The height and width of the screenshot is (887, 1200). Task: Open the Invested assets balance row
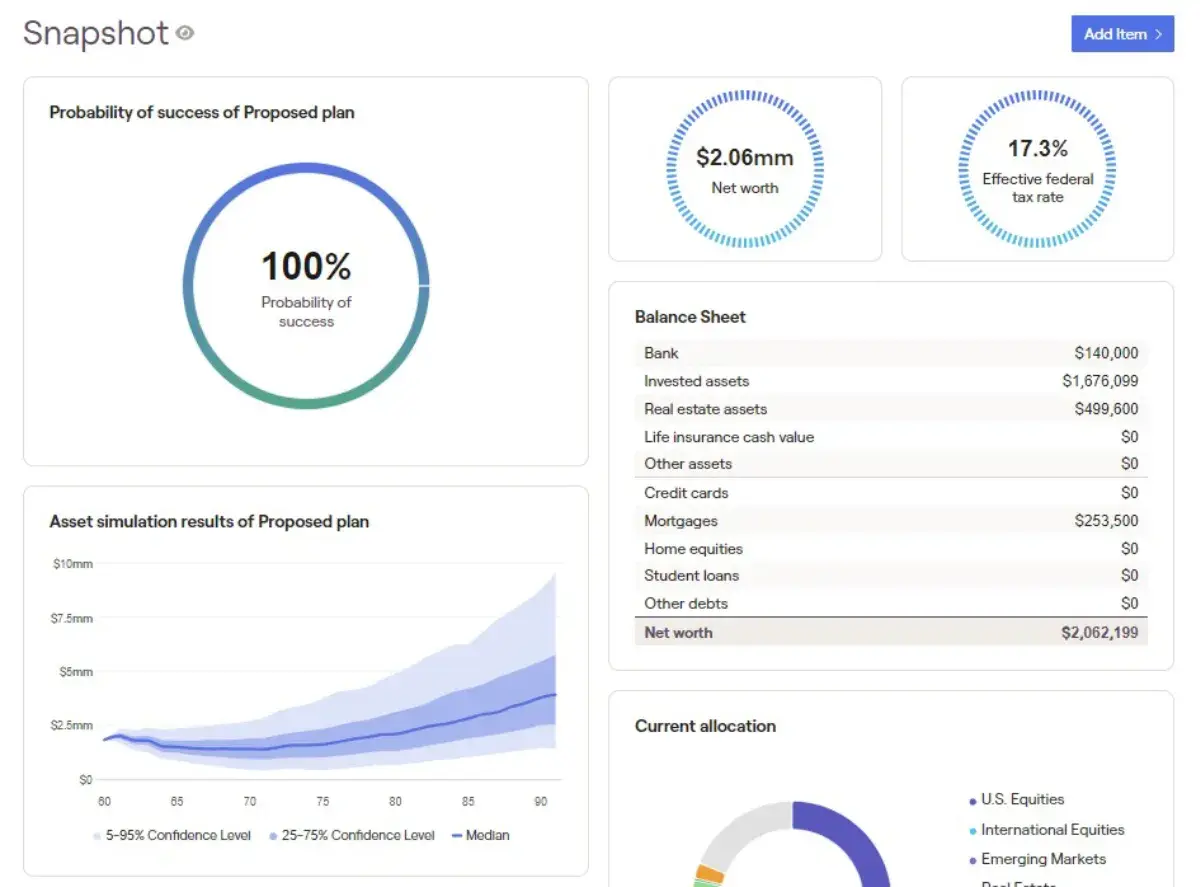point(890,381)
